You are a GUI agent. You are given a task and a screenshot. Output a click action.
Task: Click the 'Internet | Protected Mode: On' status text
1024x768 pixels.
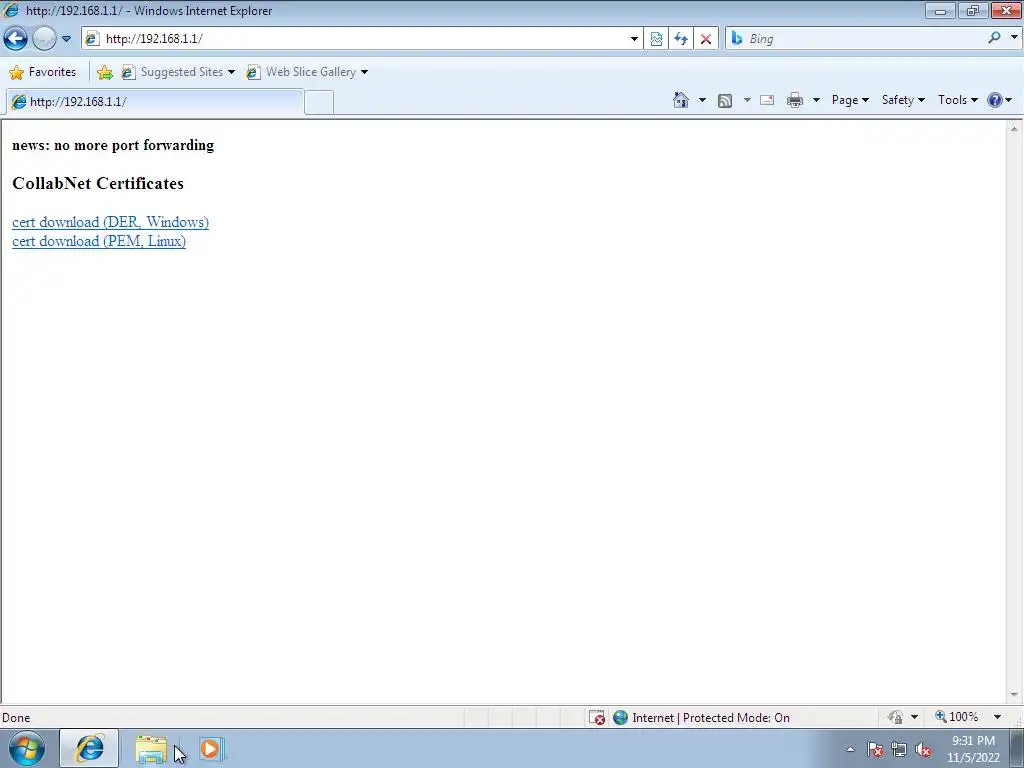point(711,718)
